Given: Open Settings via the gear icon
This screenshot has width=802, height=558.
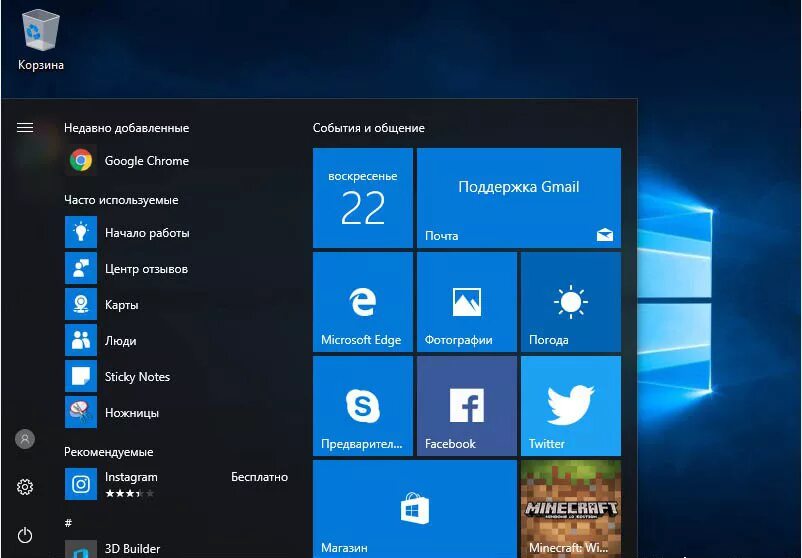Looking at the screenshot, I should 25,487.
